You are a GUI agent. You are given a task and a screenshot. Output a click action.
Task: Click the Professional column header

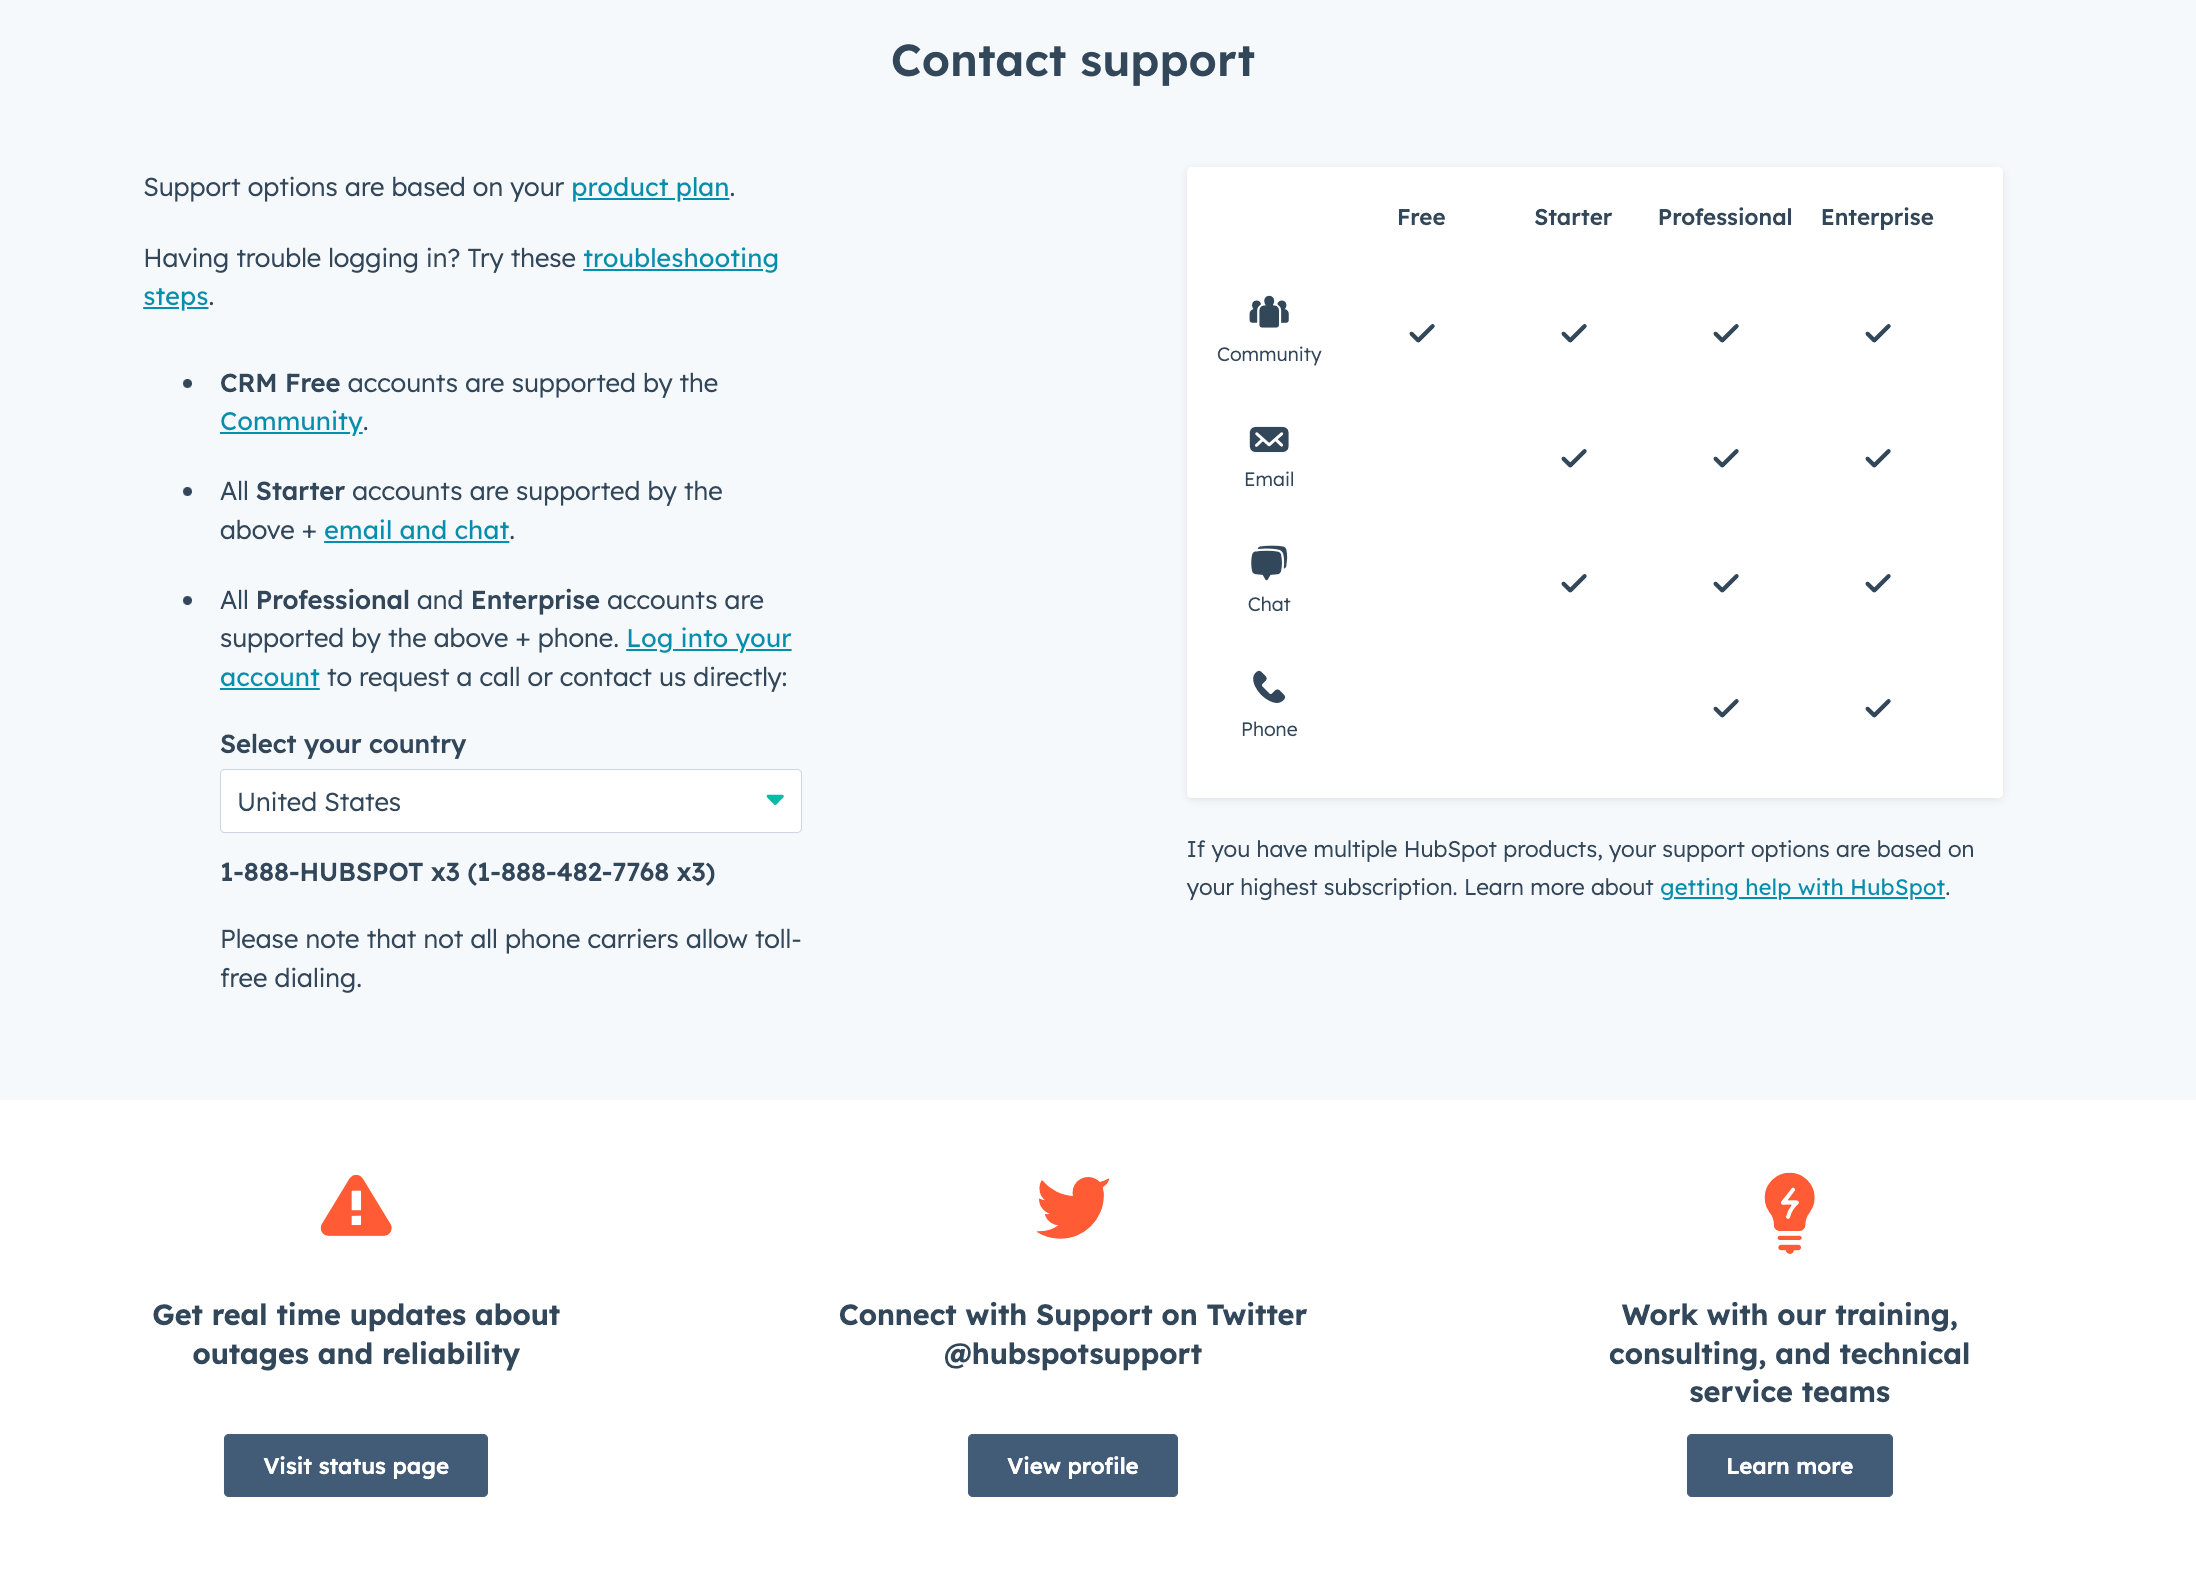point(1724,217)
